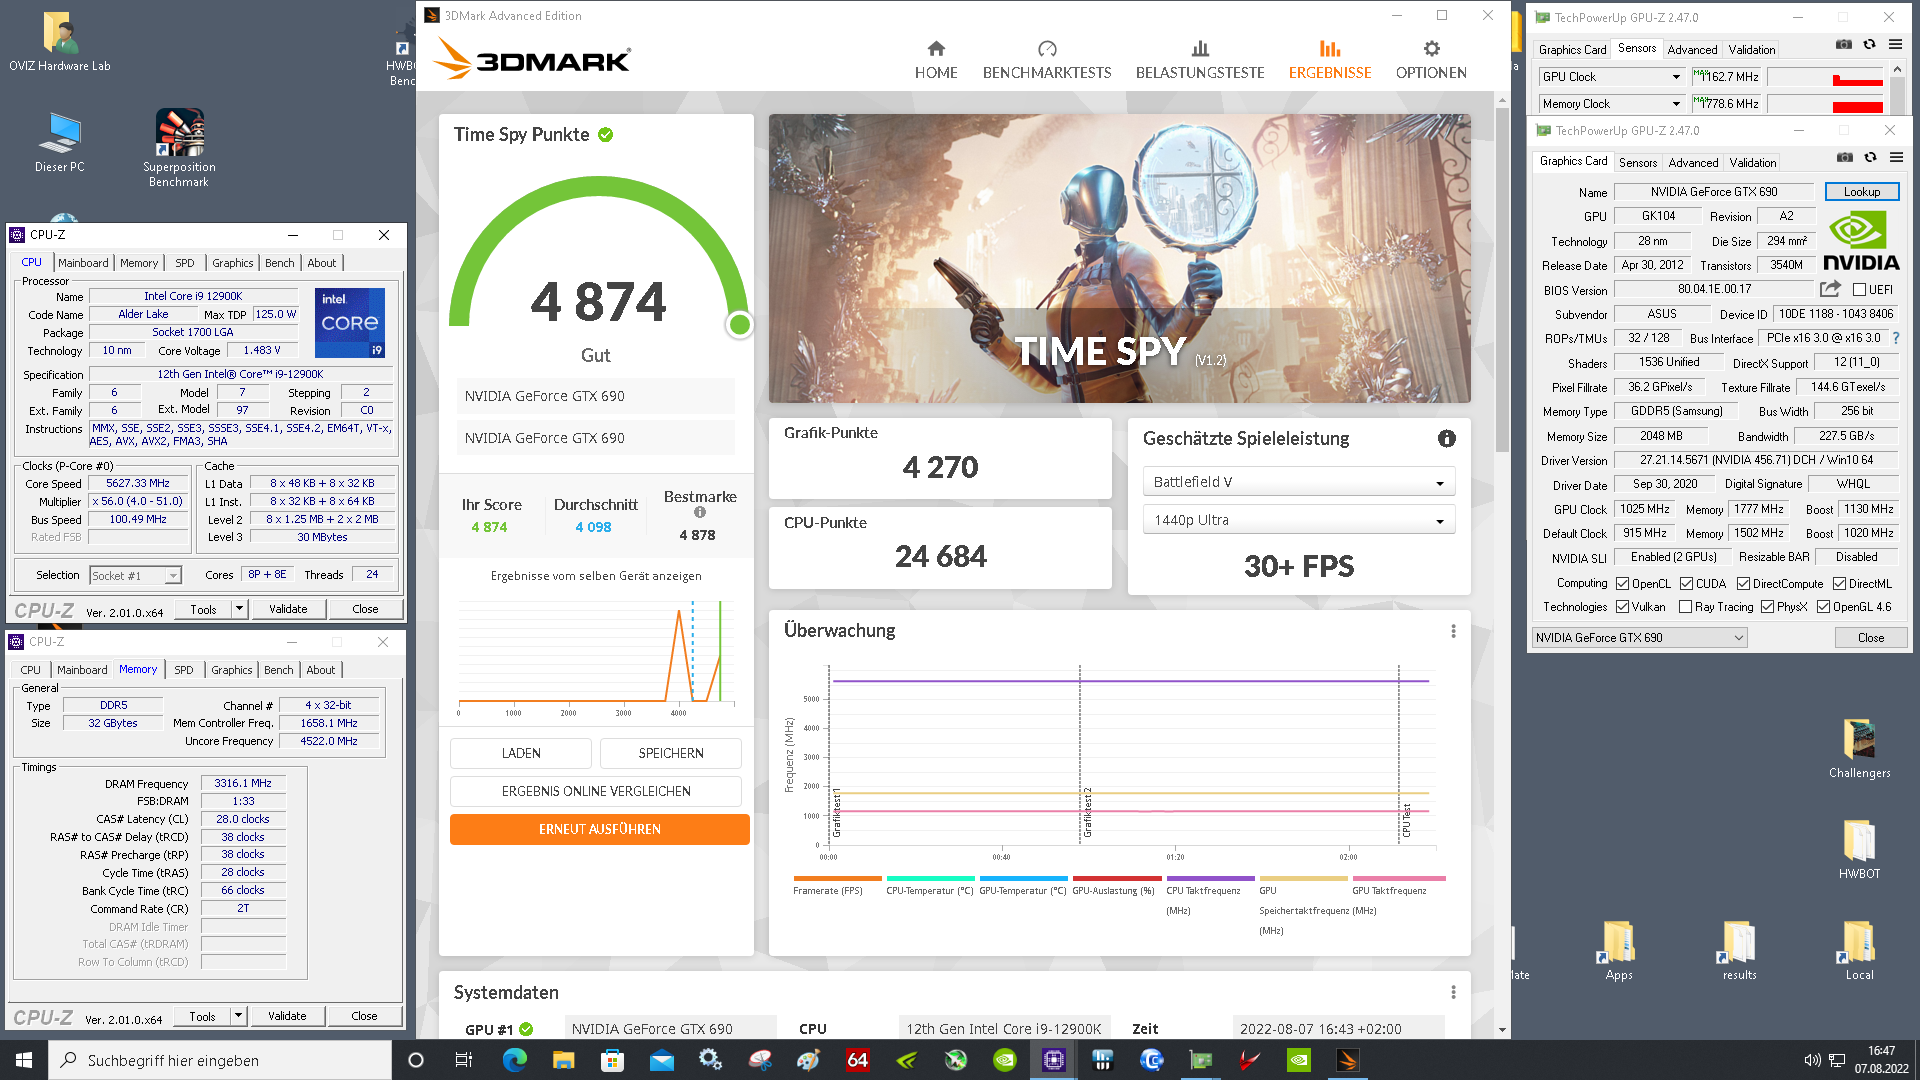Open HOME section in 3DMark
This screenshot has width=1920, height=1080.
[x=935, y=60]
